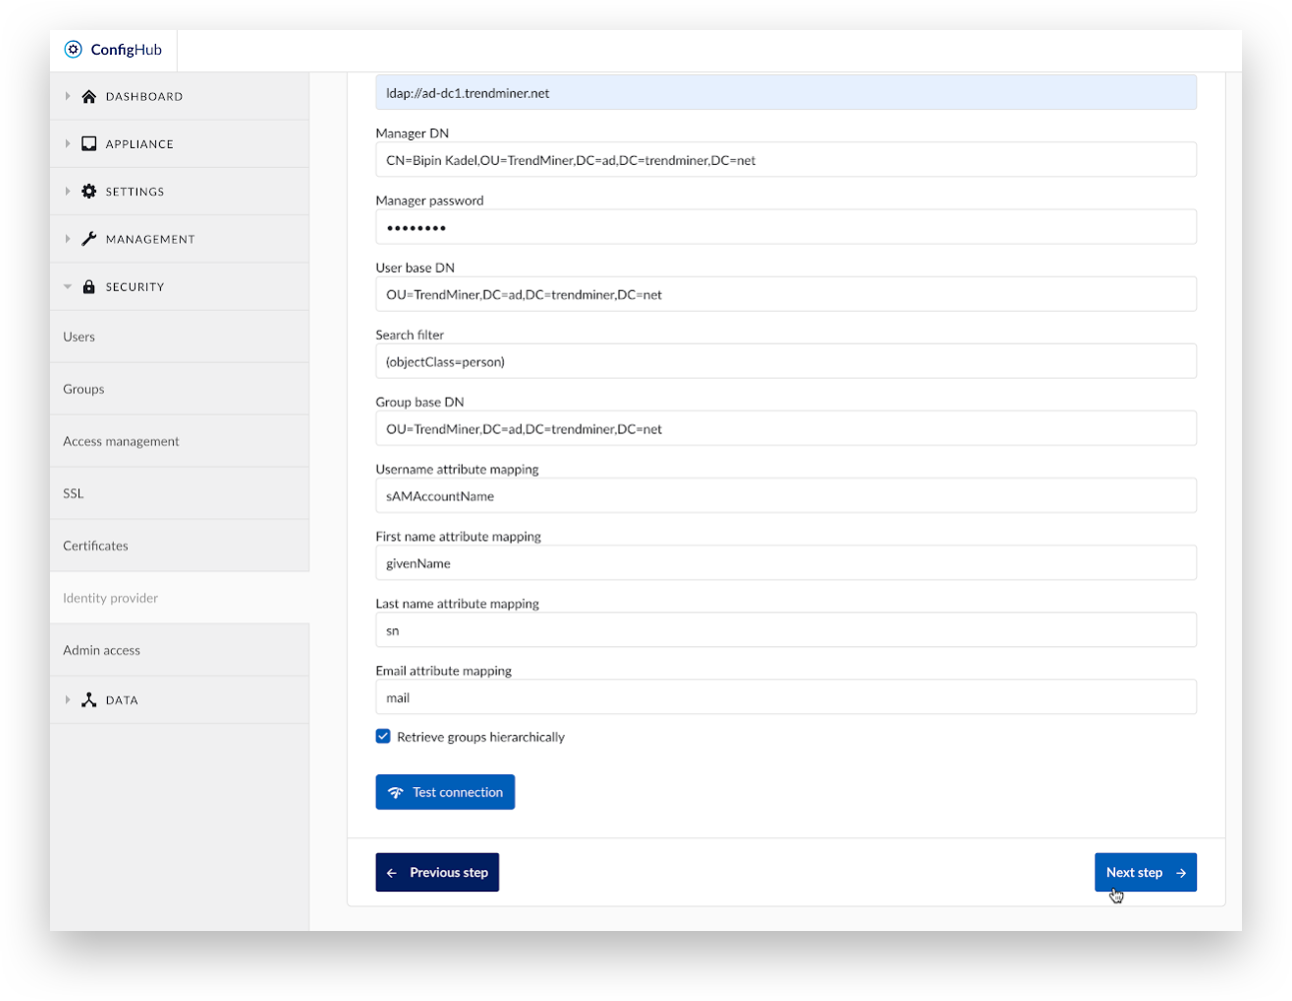Expand the Settings section arrow
The image size is (1292, 1001).
point(67,191)
